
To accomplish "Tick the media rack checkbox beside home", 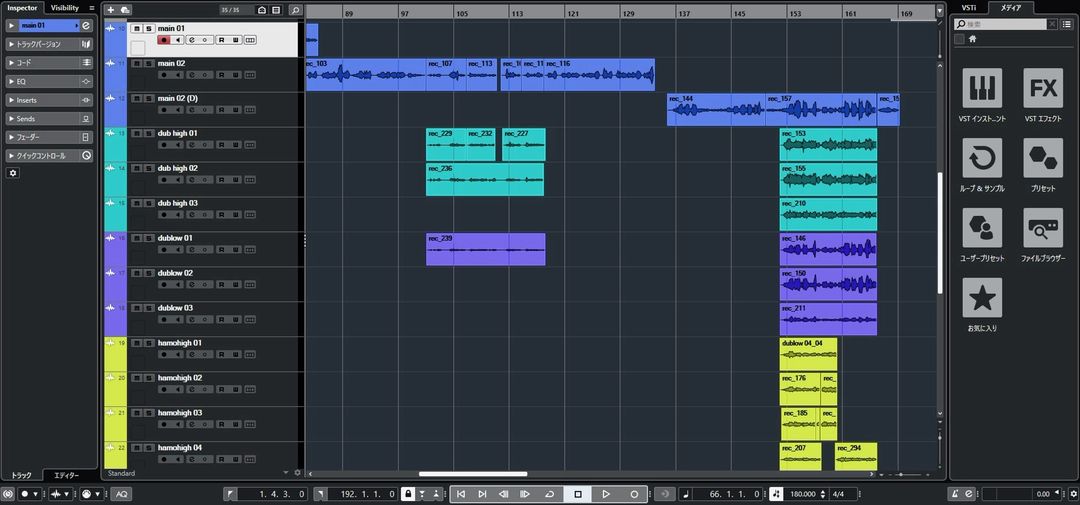I will [959, 39].
